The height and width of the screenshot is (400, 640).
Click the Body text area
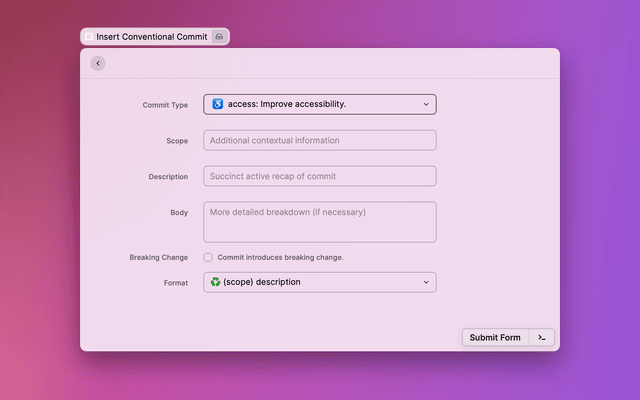click(319, 222)
